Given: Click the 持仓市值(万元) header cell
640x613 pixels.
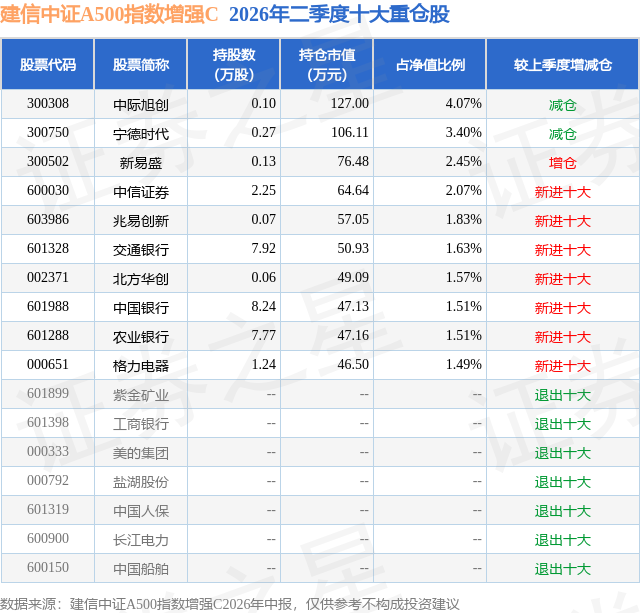Looking at the screenshot, I should (x=327, y=64).
